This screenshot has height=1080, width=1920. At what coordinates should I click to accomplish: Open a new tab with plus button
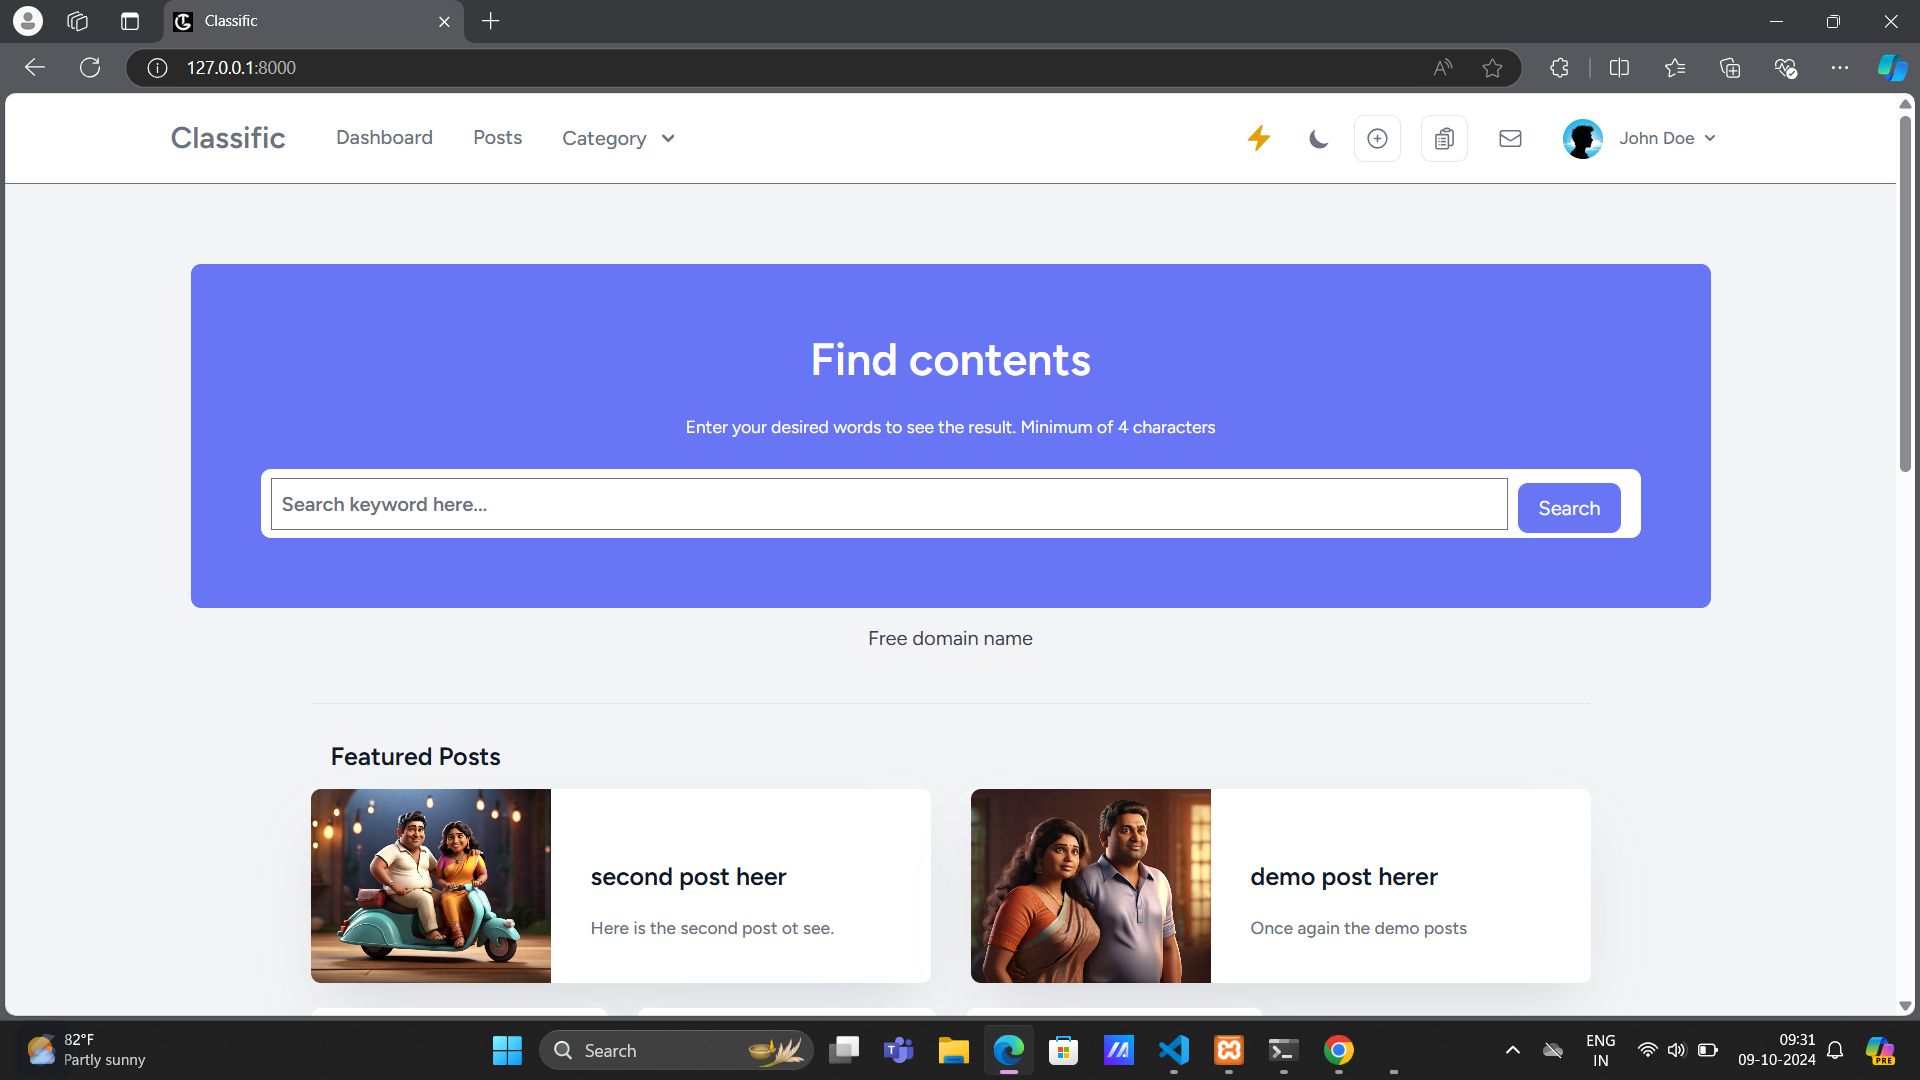click(490, 21)
